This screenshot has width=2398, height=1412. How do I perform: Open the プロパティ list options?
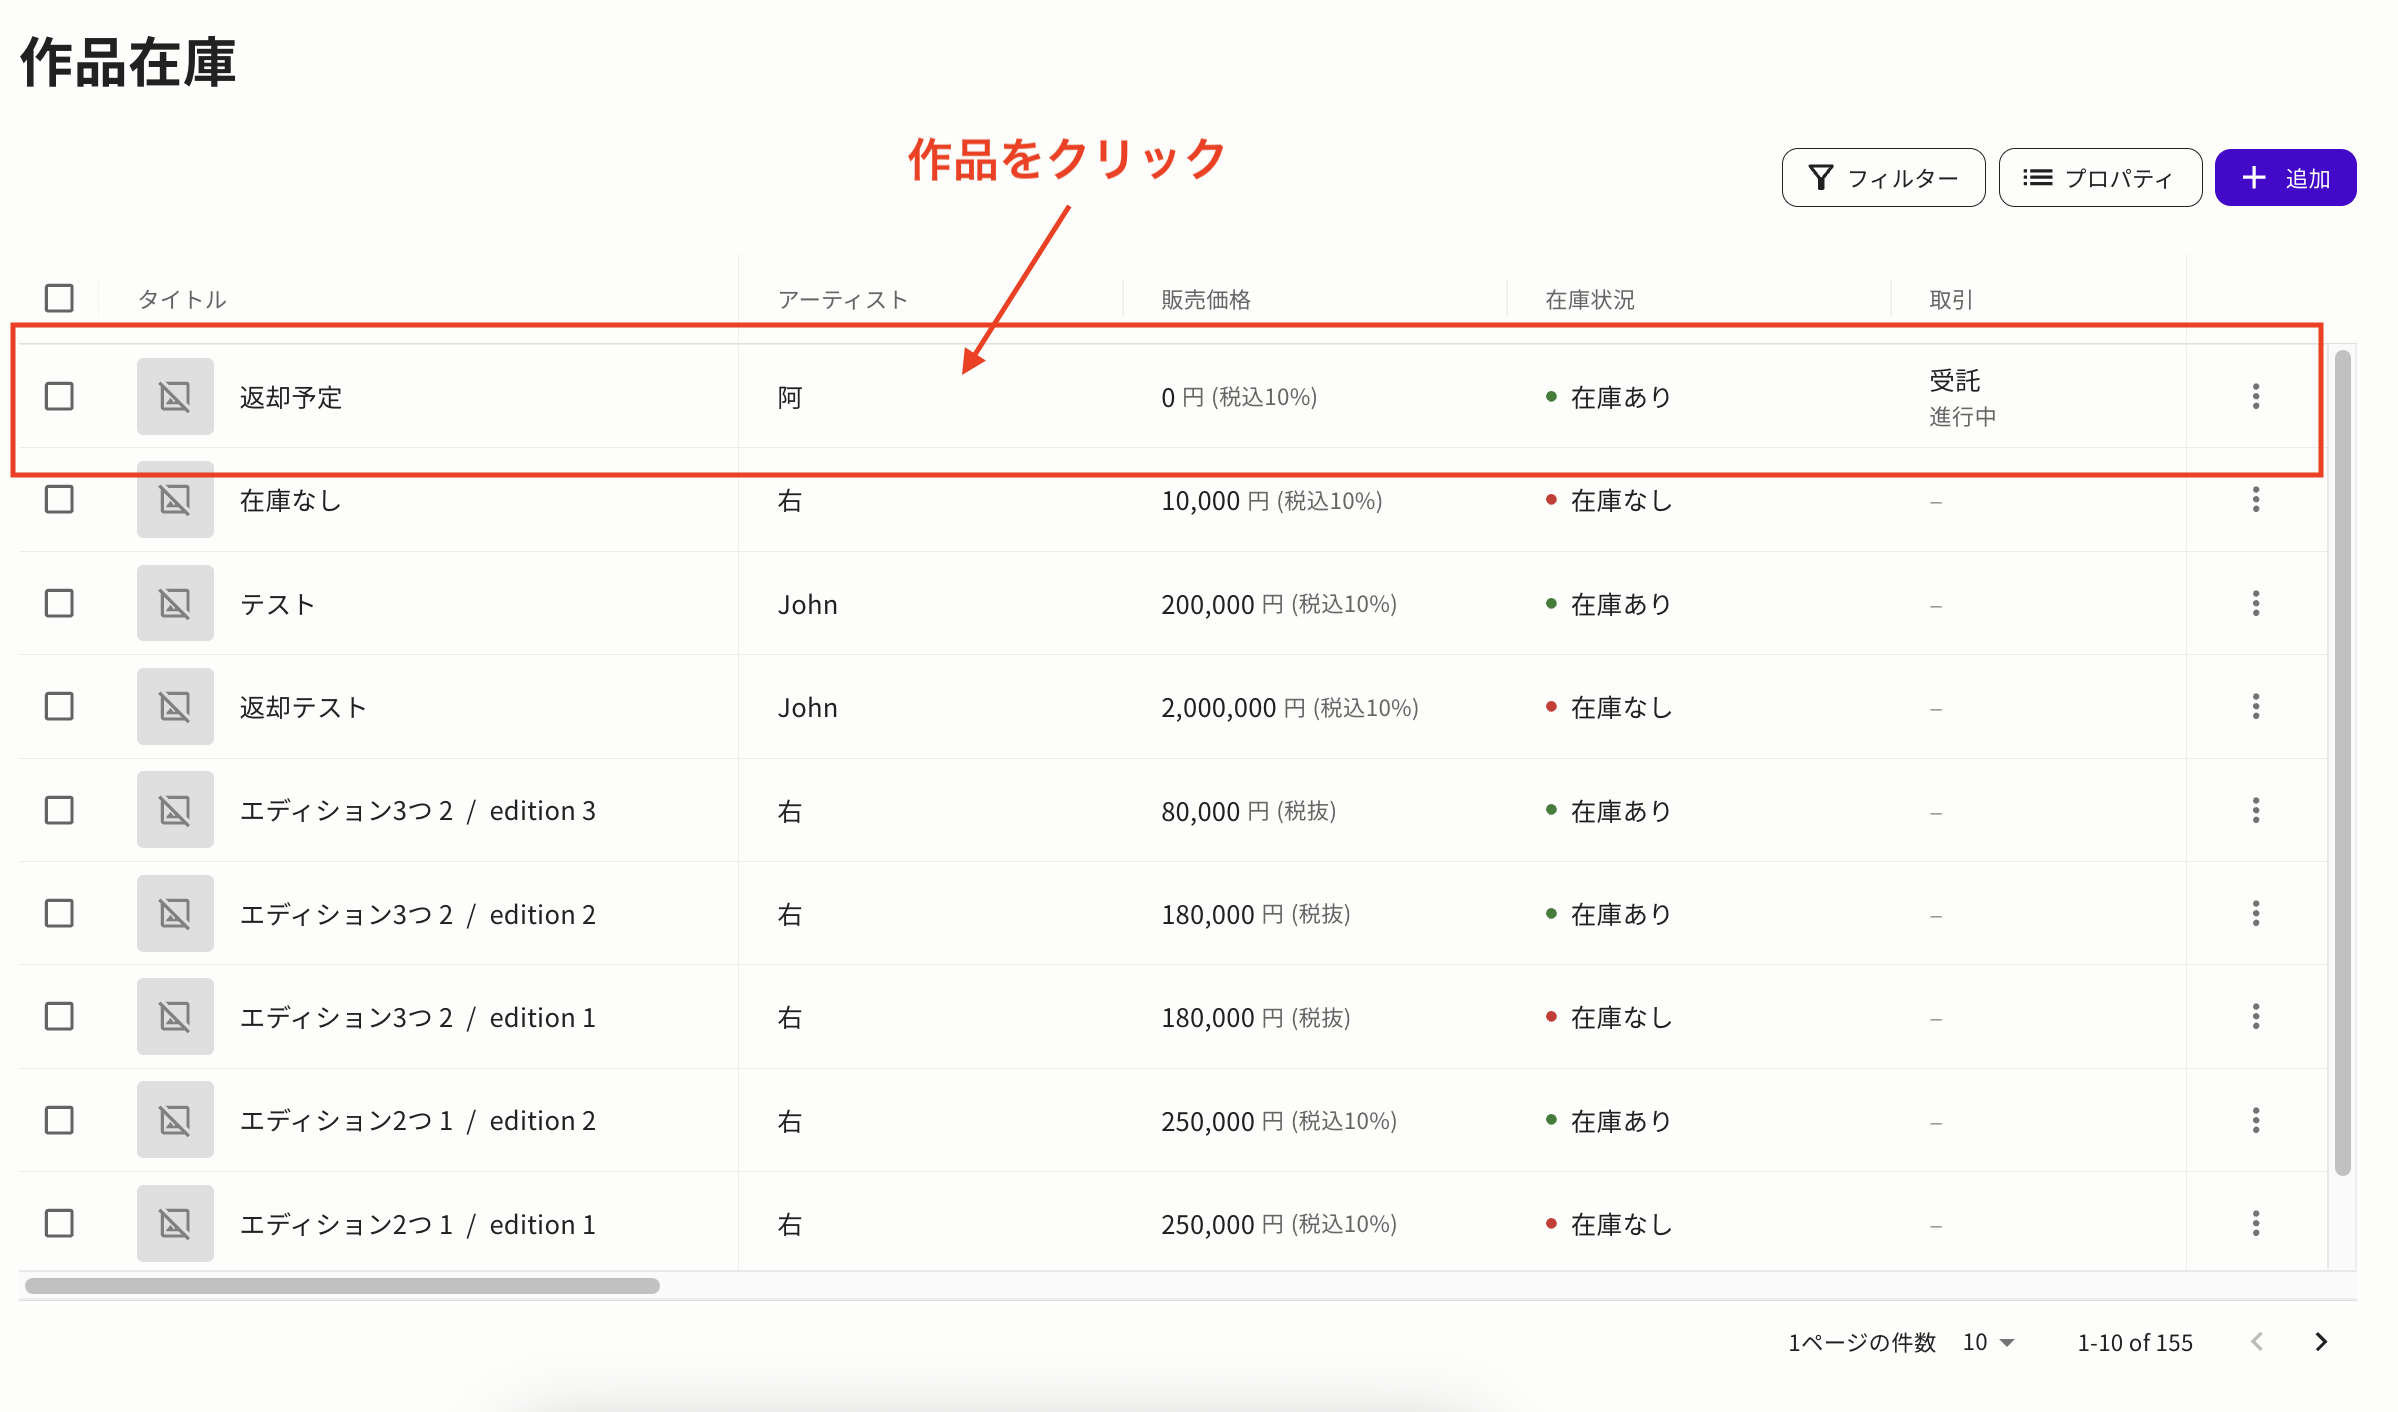2099,178
